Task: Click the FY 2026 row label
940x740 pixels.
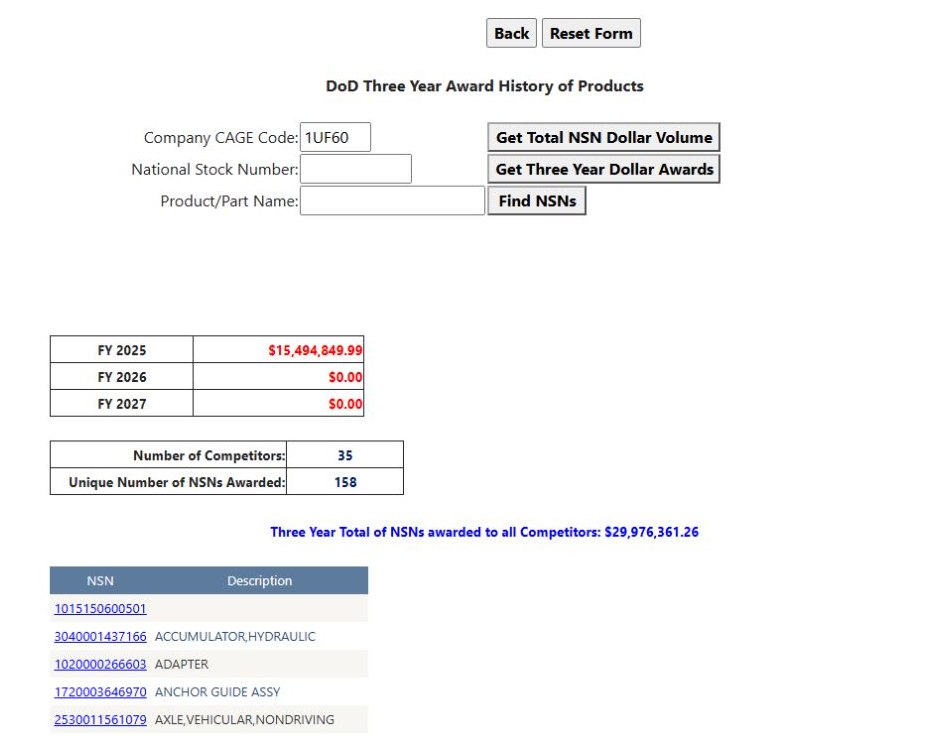Action: pos(122,377)
